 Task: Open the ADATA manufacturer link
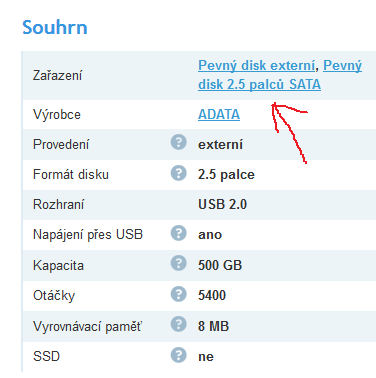(x=219, y=114)
